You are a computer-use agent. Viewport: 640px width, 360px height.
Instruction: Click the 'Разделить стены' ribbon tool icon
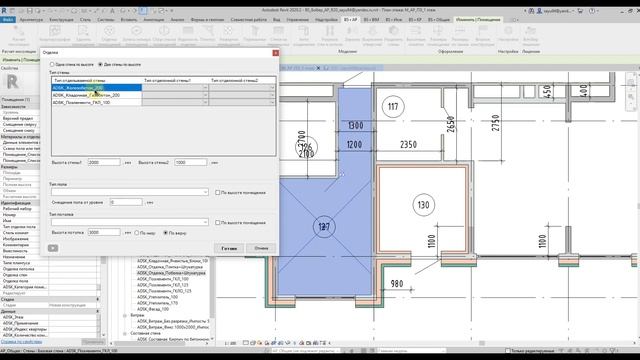pos(393,31)
